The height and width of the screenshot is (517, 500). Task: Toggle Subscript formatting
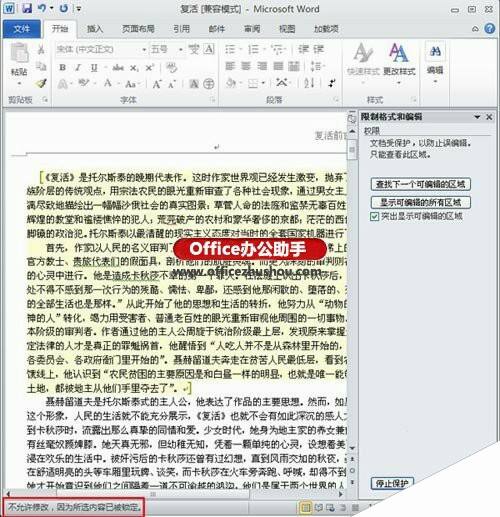(x=134, y=68)
